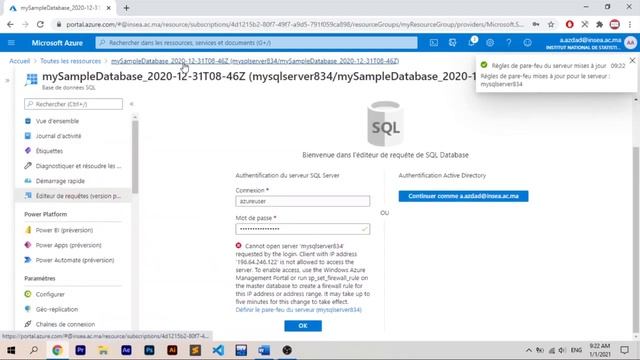Image resolution: width=640 pixels, height=360 pixels.
Task: Open Démarrage rapide in the sidebar
Action: 60,181
